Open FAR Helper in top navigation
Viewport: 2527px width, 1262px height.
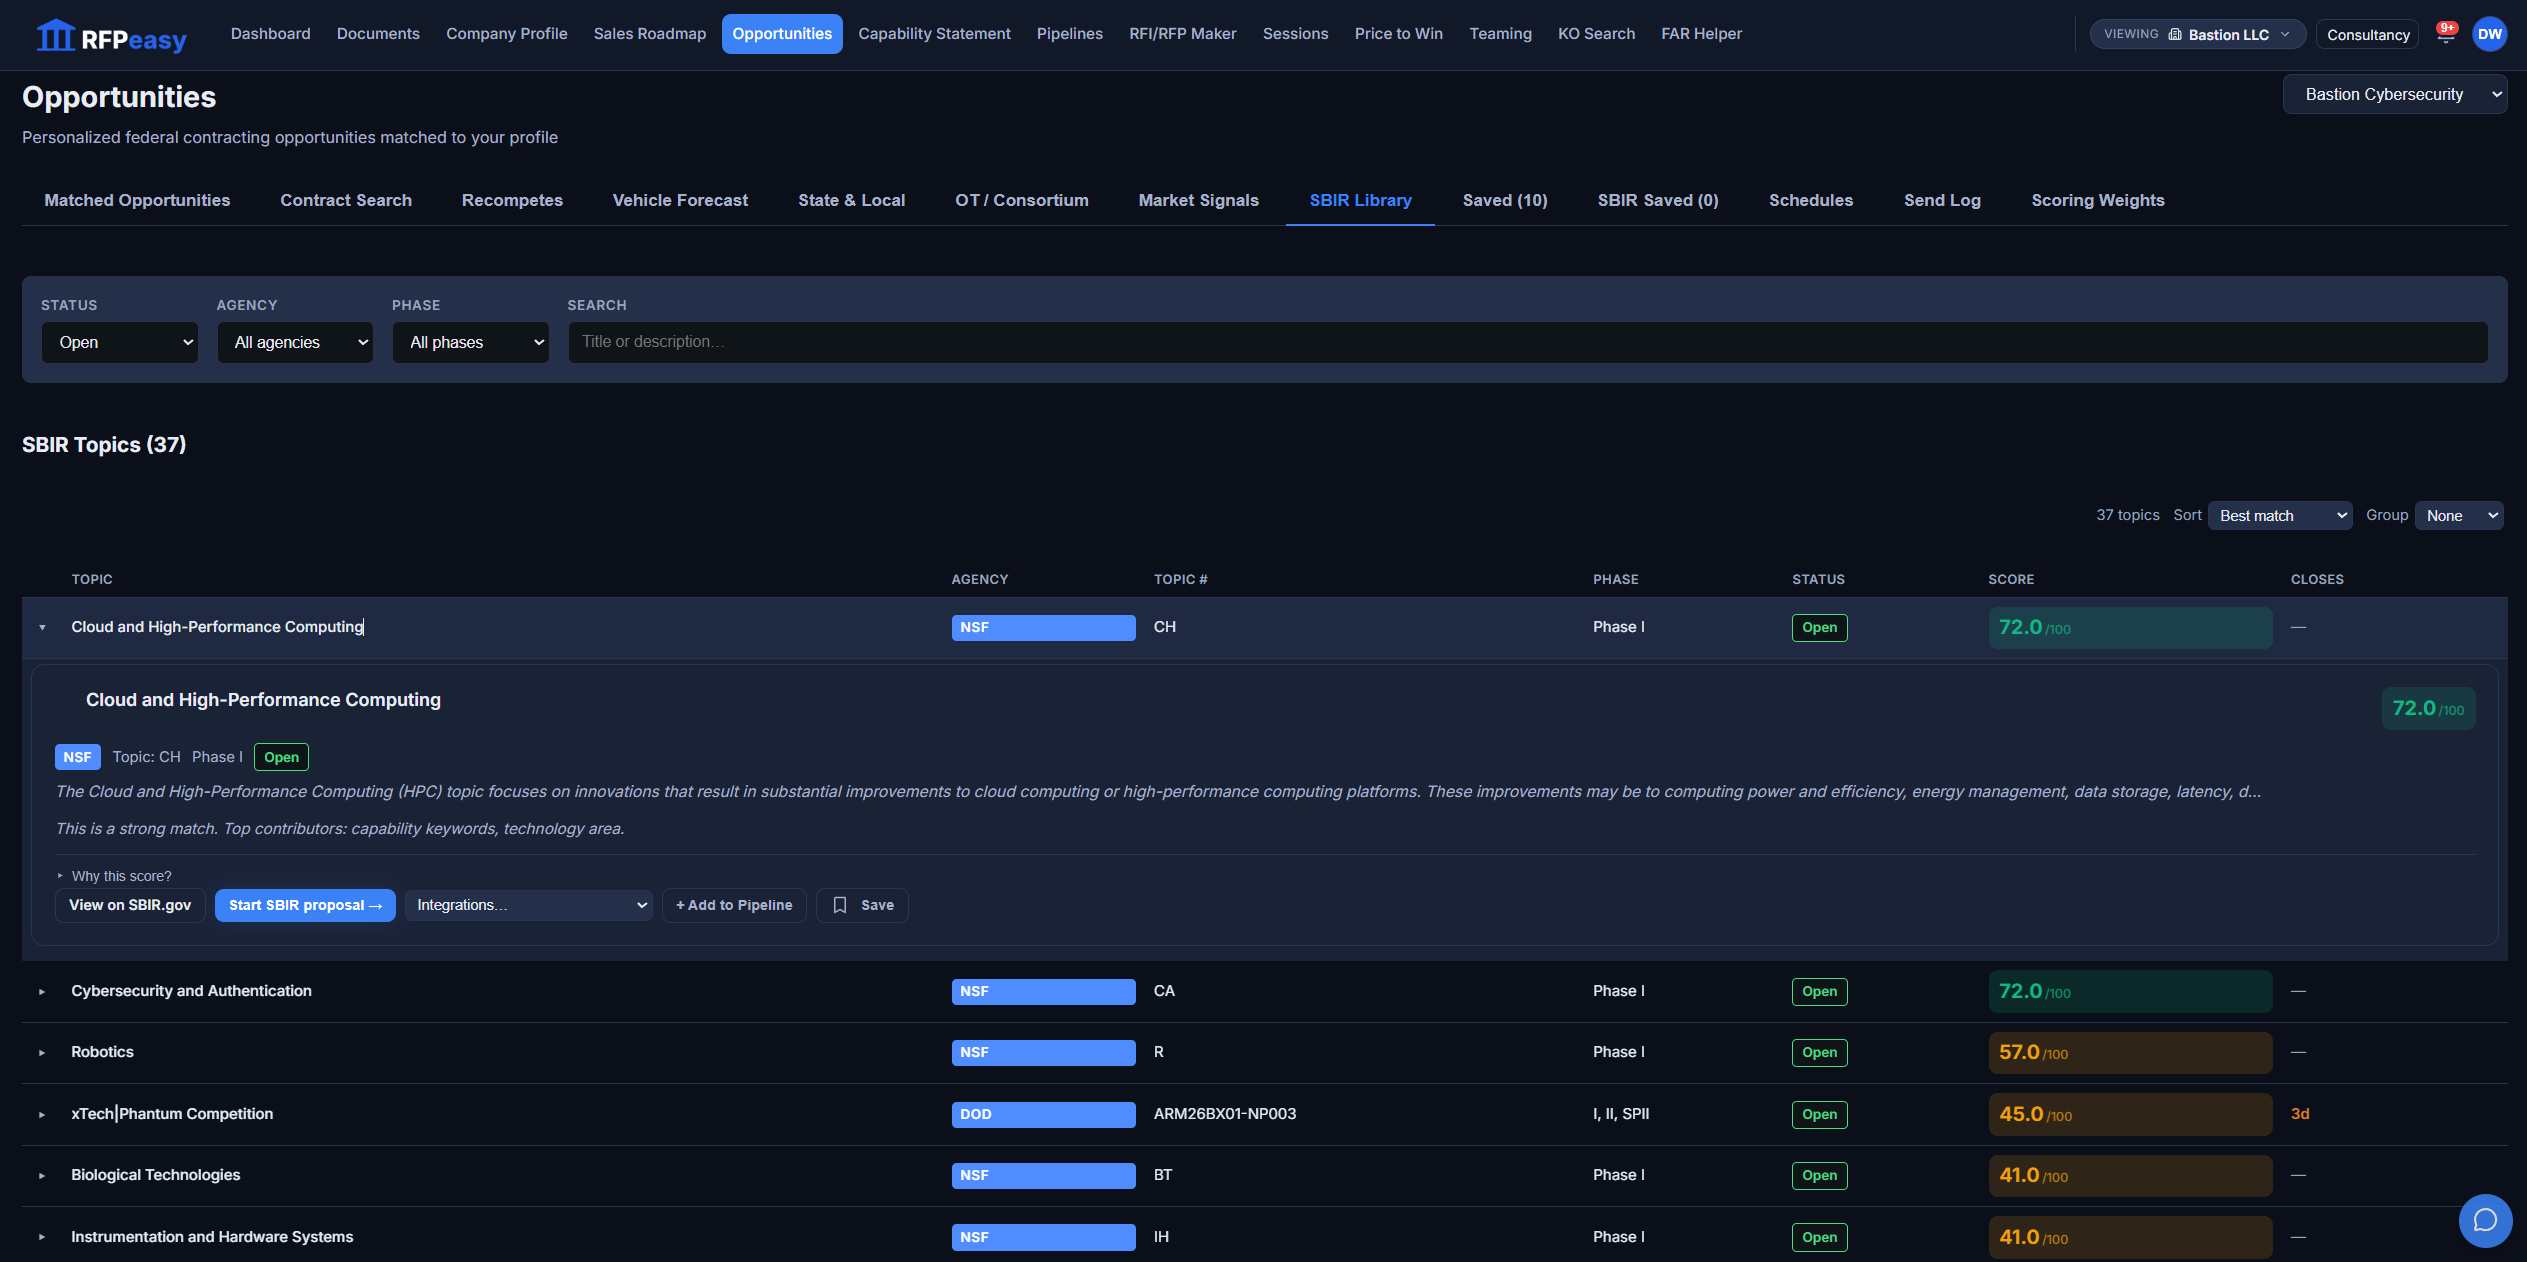click(x=1701, y=34)
